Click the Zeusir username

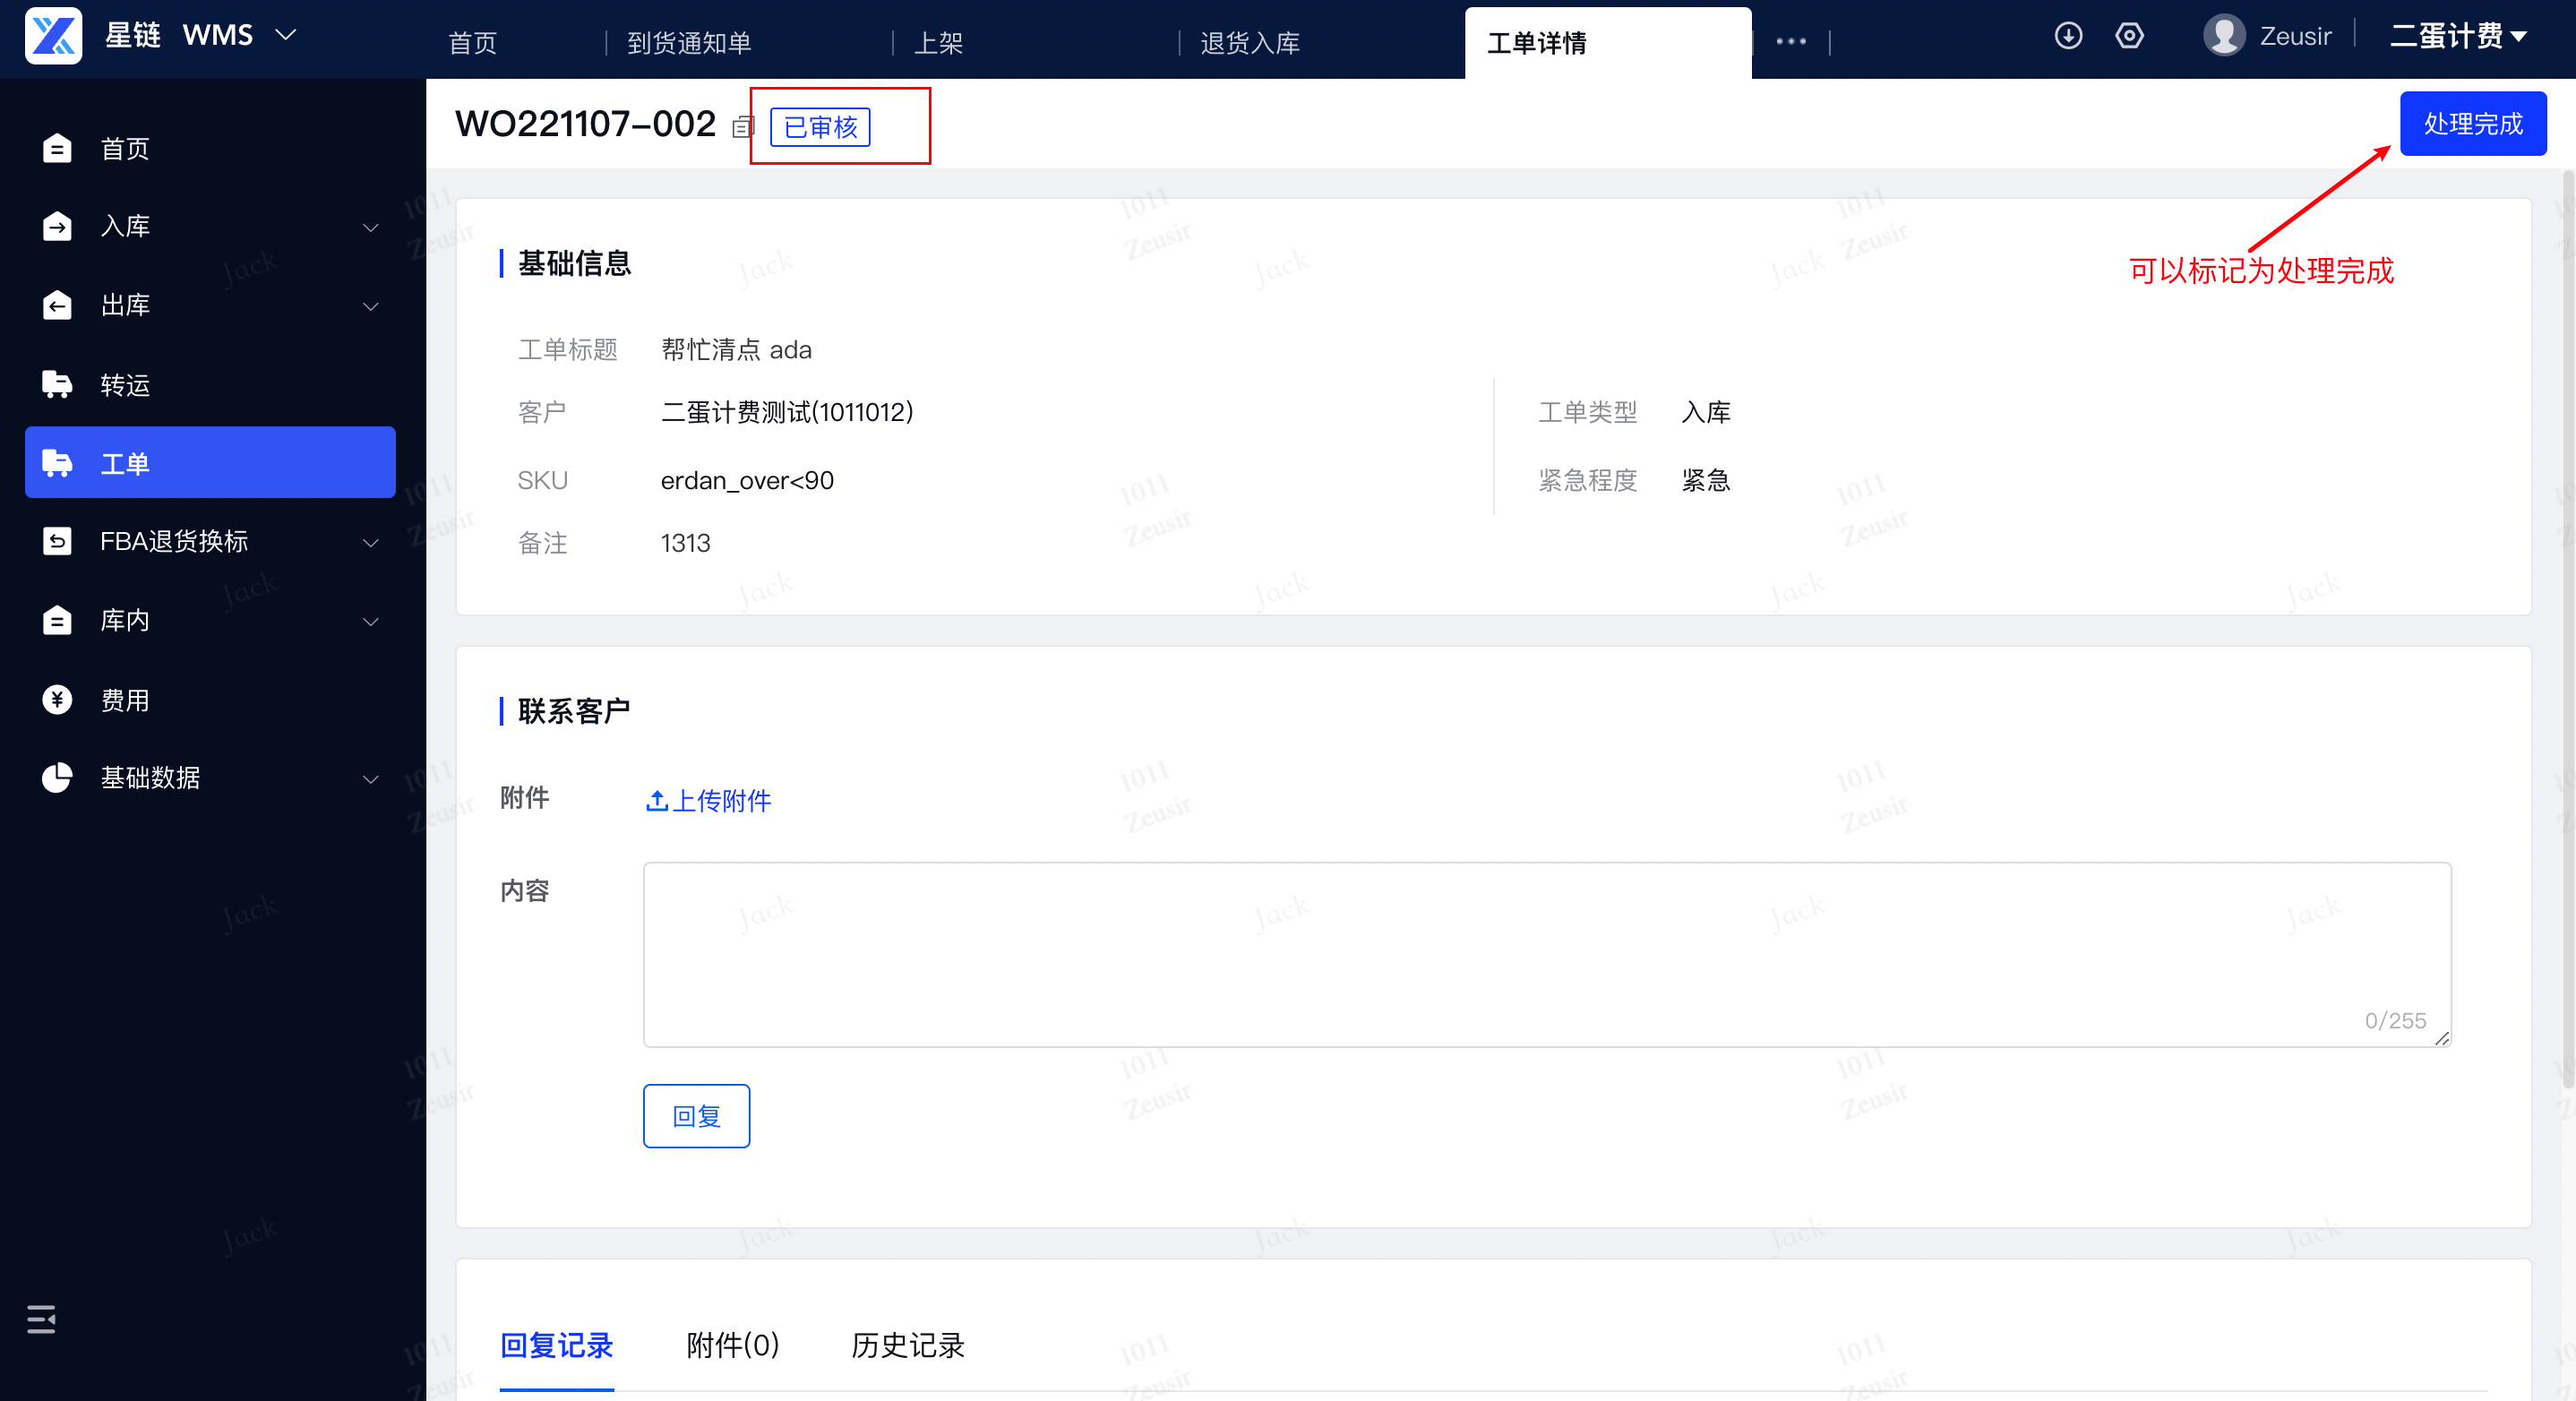coord(2295,36)
